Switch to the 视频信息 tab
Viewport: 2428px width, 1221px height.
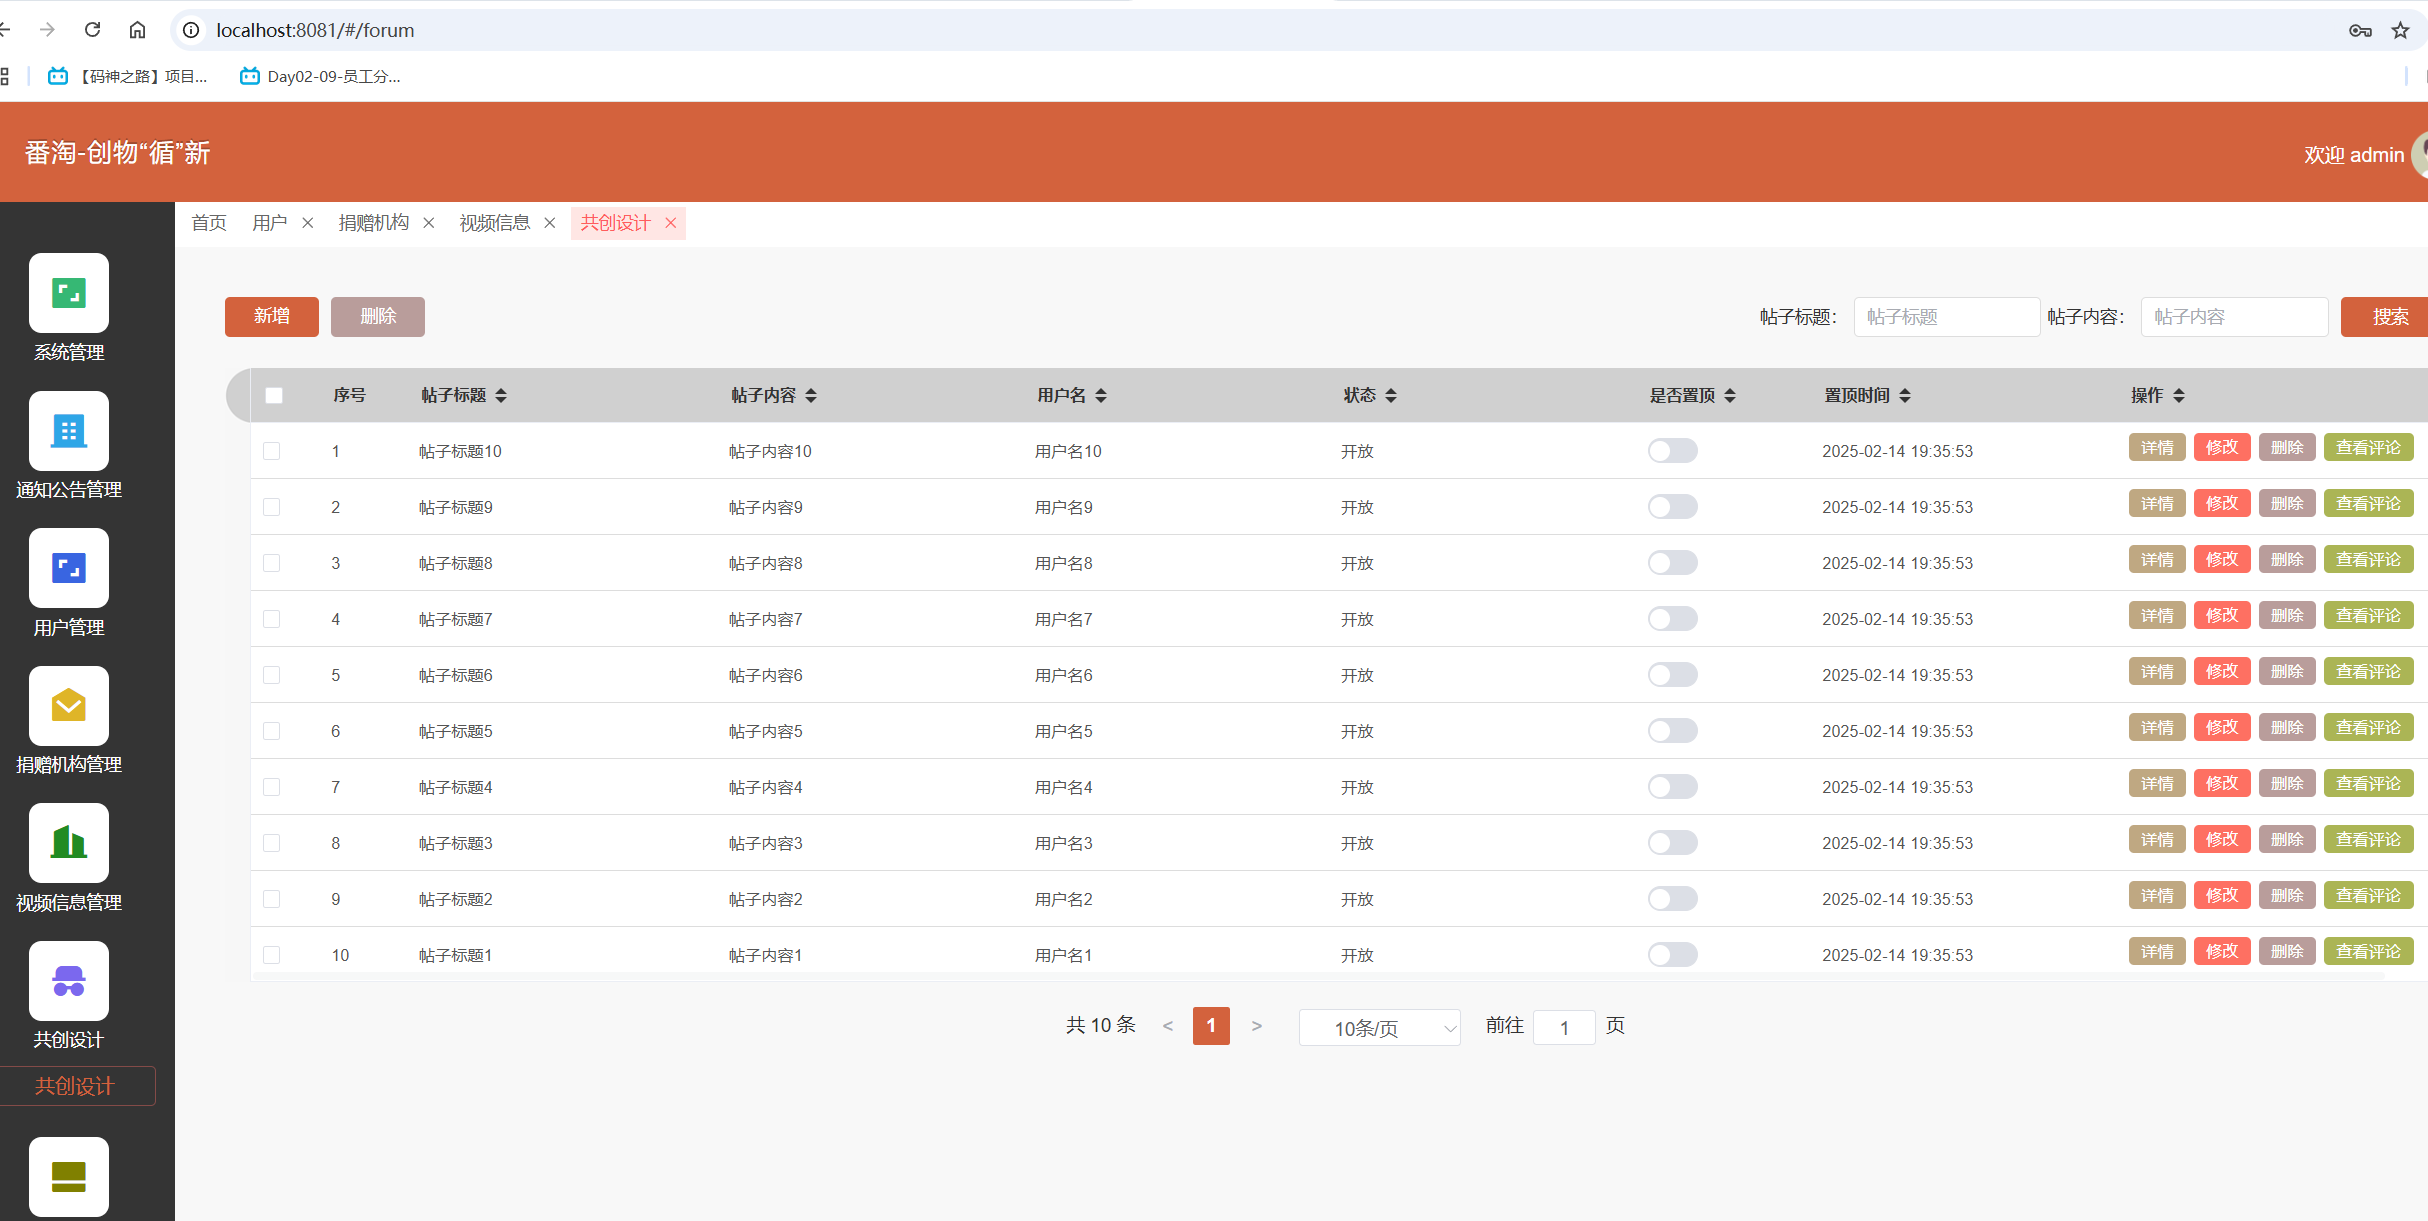click(494, 223)
